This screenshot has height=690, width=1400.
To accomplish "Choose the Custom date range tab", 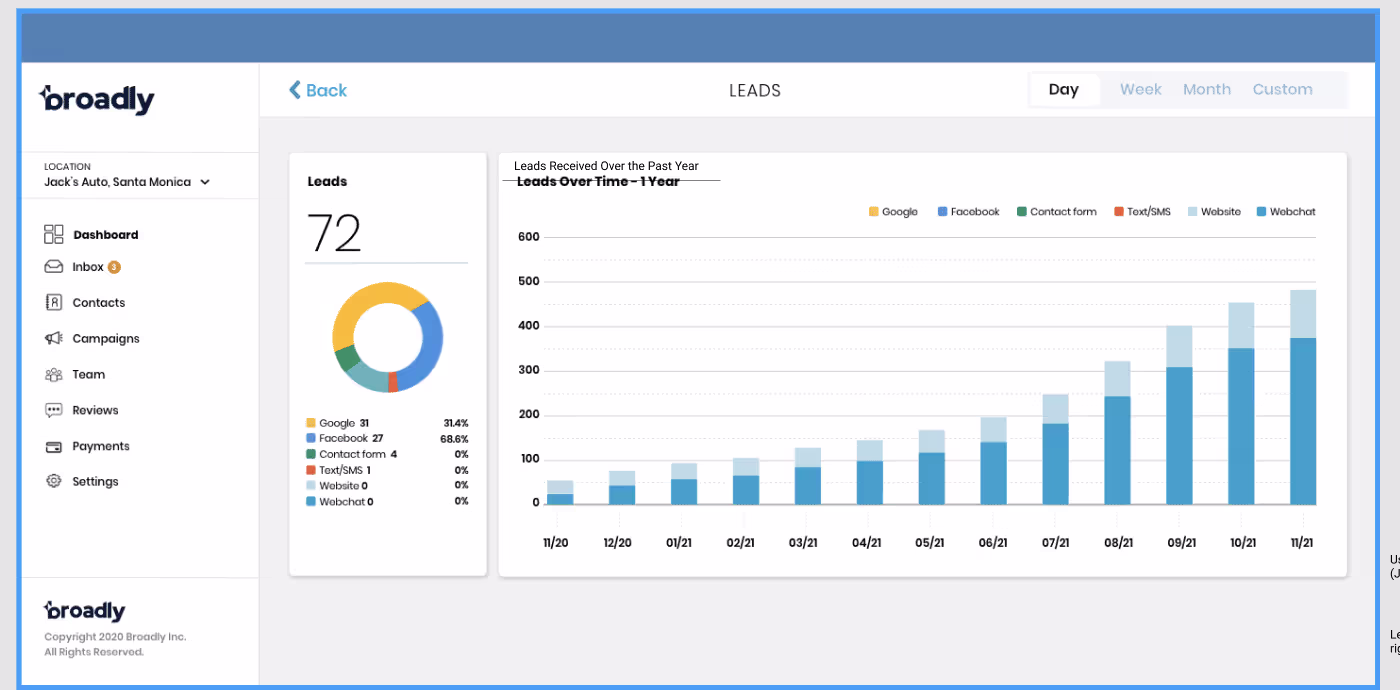I will click(1282, 90).
